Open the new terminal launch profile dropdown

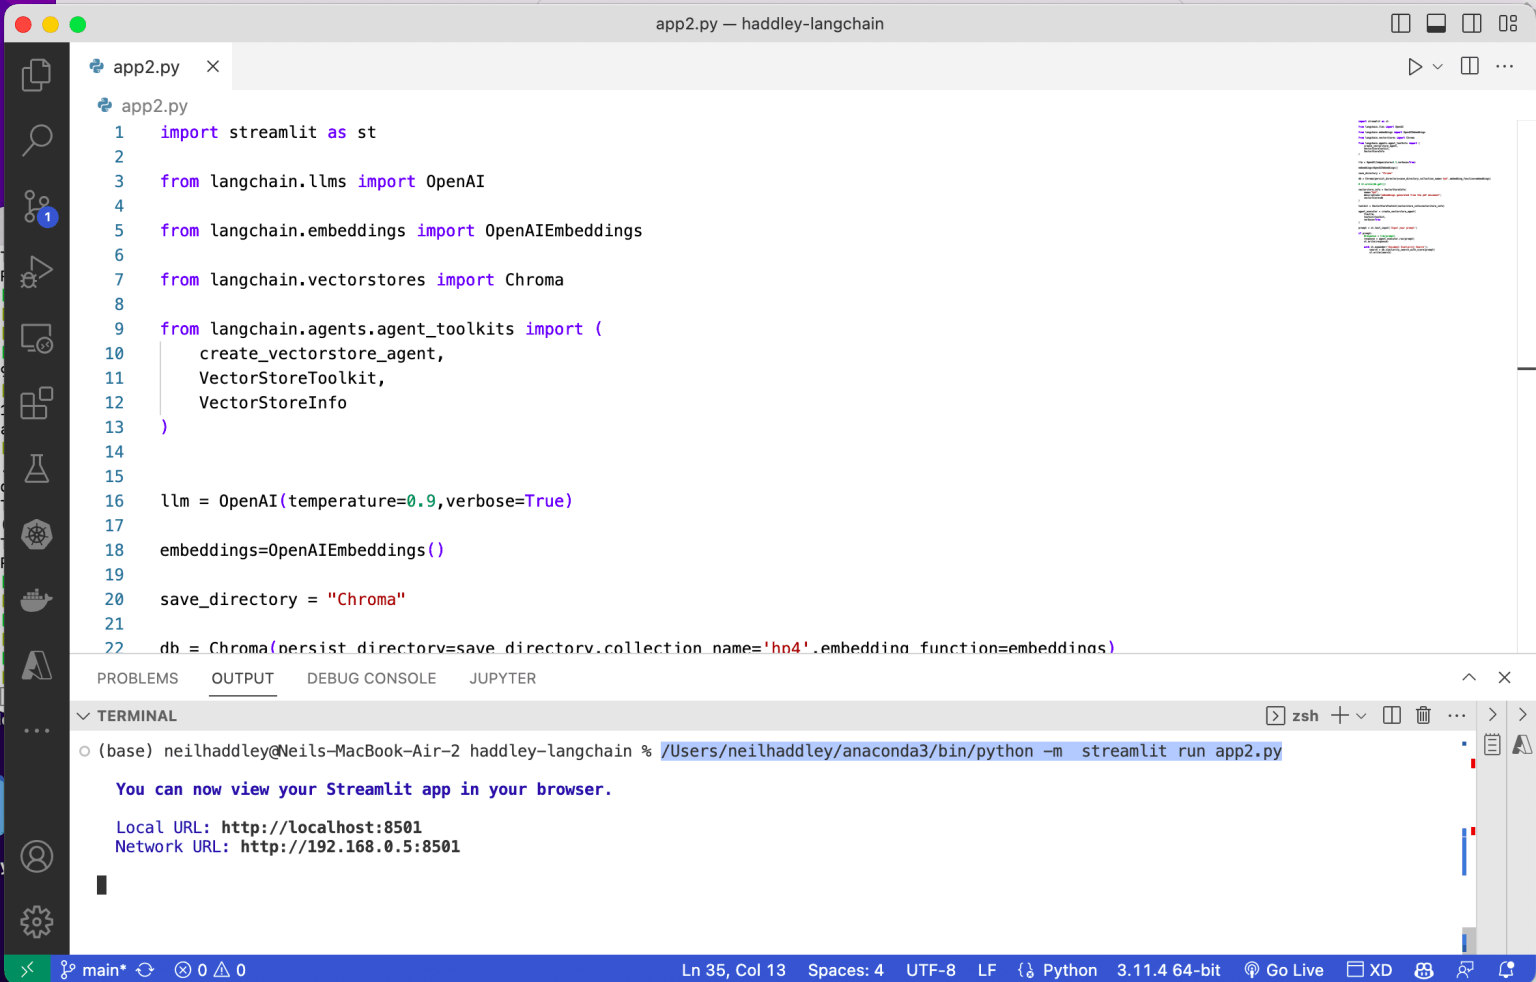1361,716
